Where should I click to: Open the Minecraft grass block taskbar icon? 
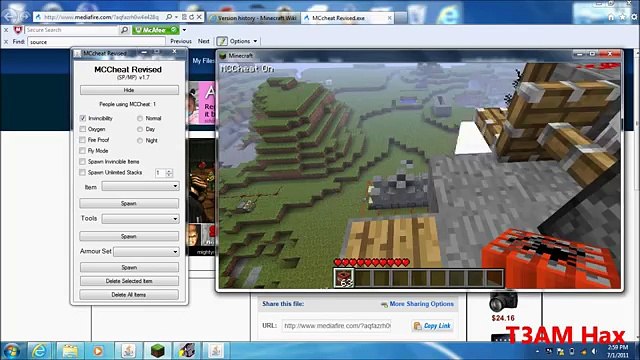tap(158, 351)
